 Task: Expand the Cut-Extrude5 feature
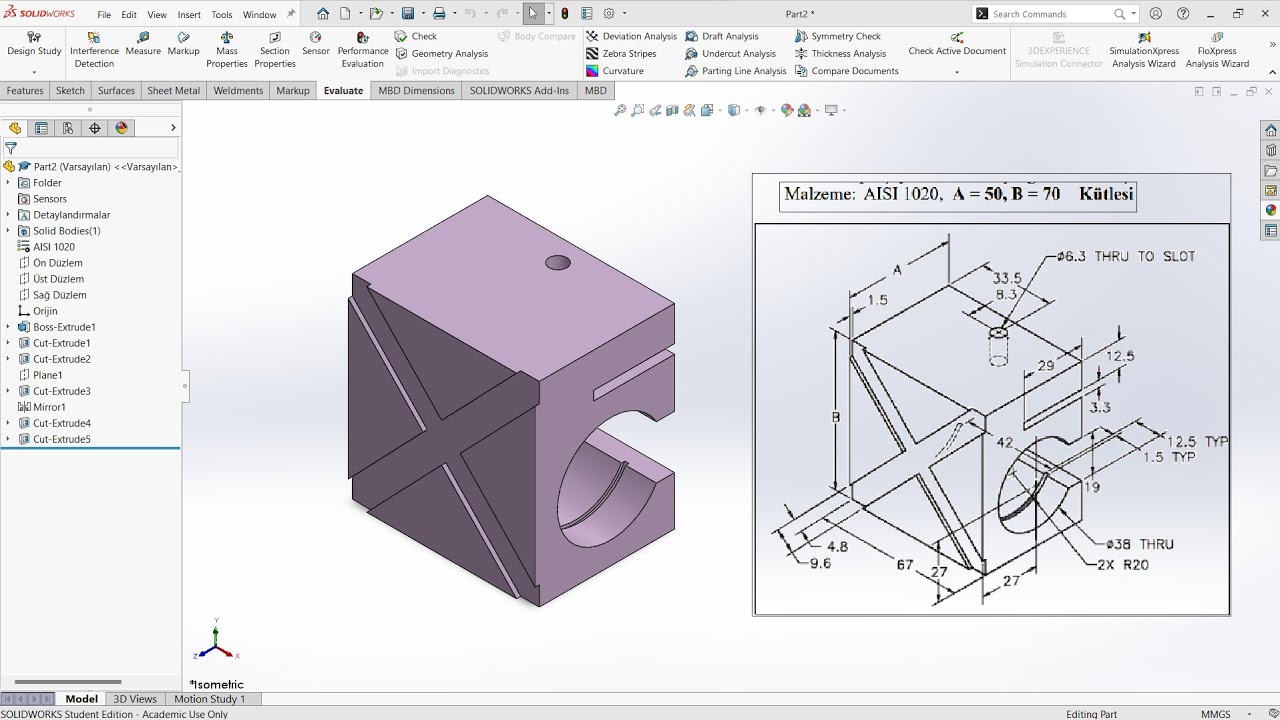[x=8, y=439]
